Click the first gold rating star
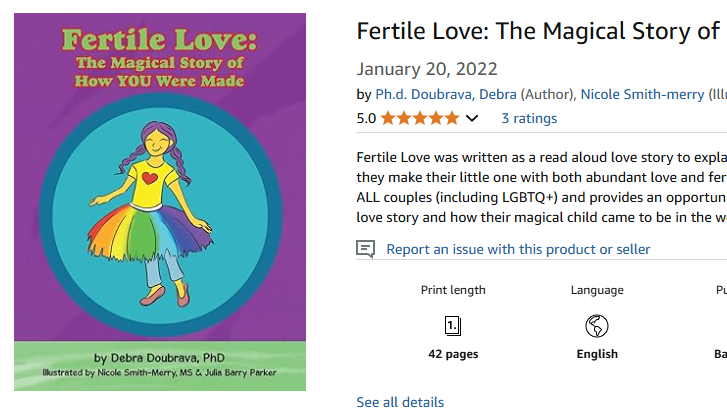This screenshot has height=410, width=727. tap(388, 118)
